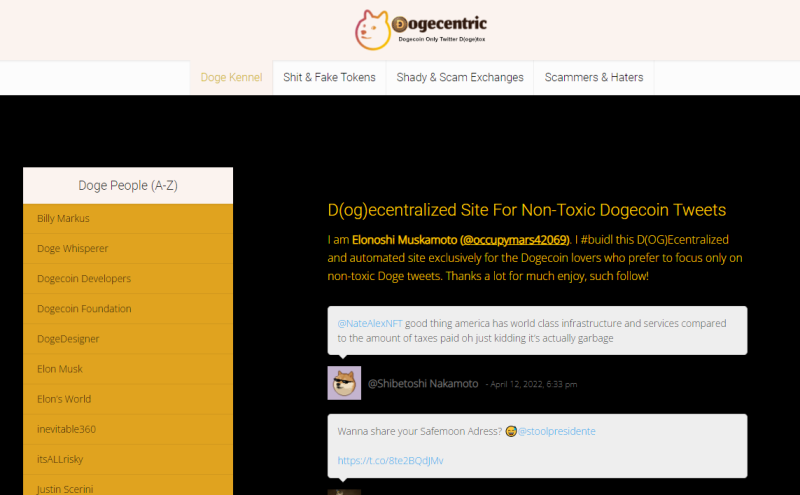Click the Doge People (A-Z) header
The image size is (800, 495).
[128, 185]
